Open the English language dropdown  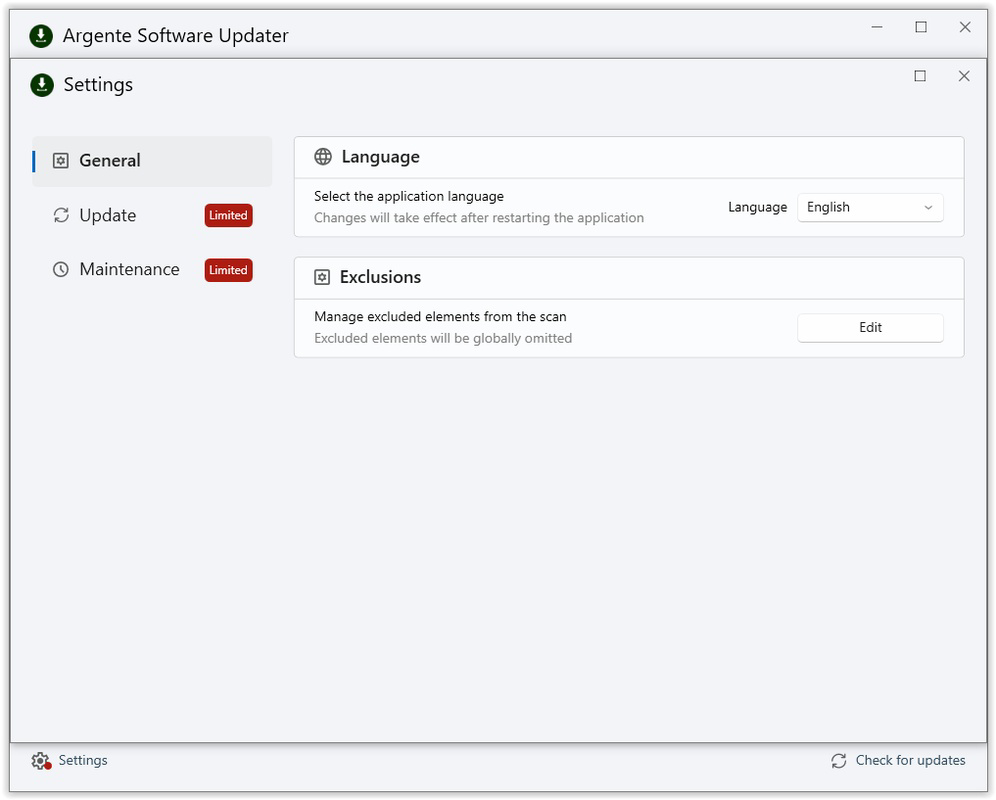click(x=870, y=207)
